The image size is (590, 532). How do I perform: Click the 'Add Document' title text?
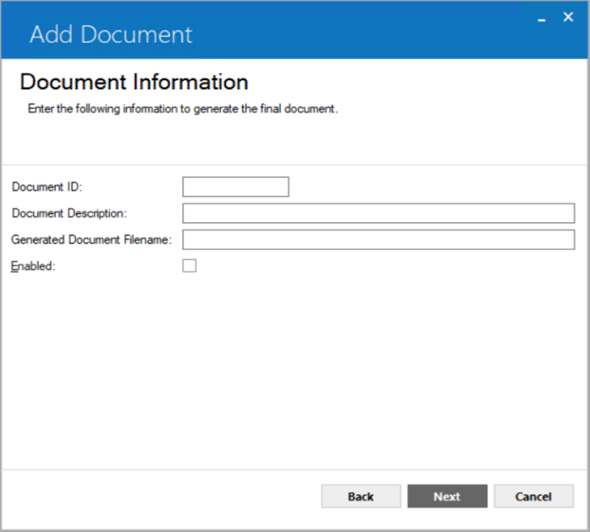tap(111, 34)
